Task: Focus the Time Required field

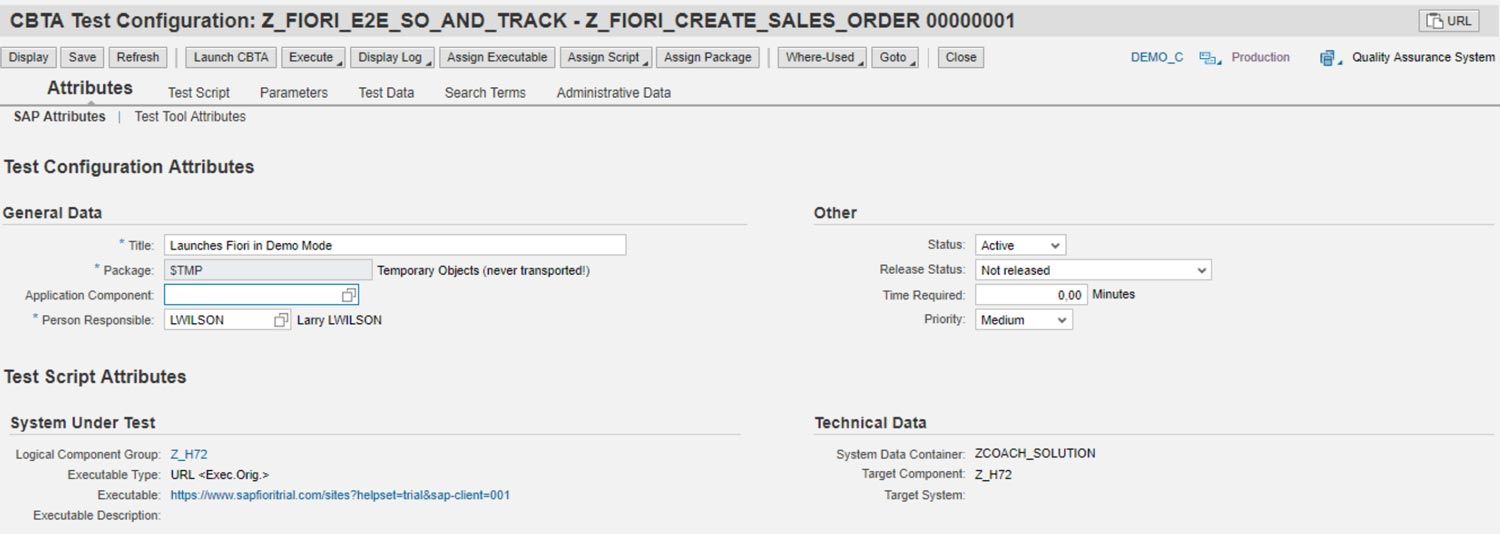Action: (x=1030, y=295)
